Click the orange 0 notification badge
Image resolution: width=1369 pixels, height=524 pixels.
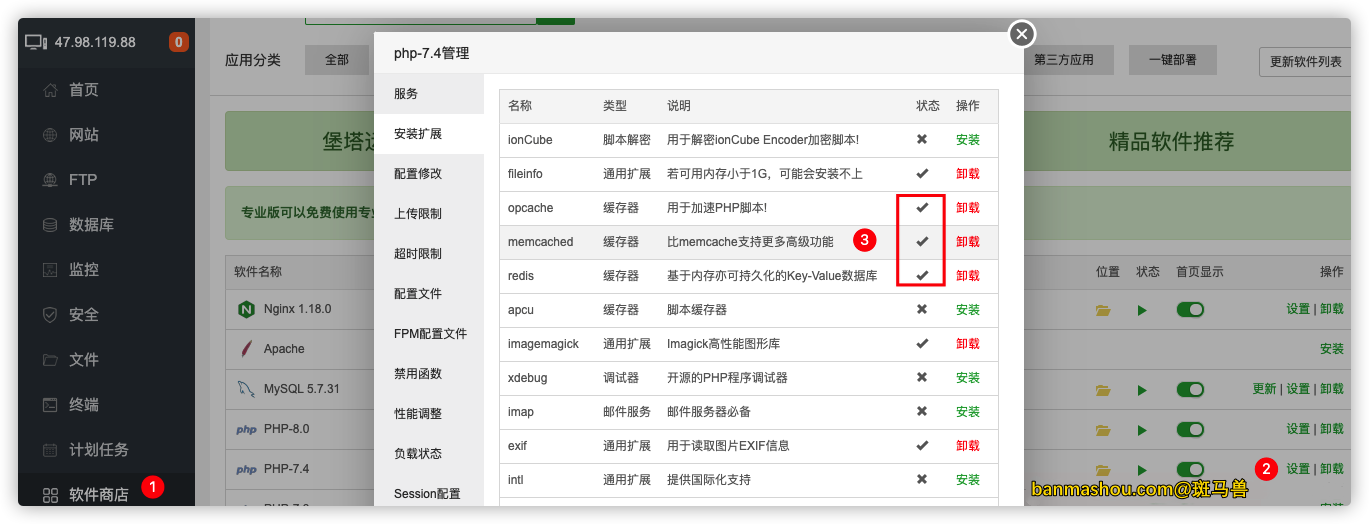point(178,42)
